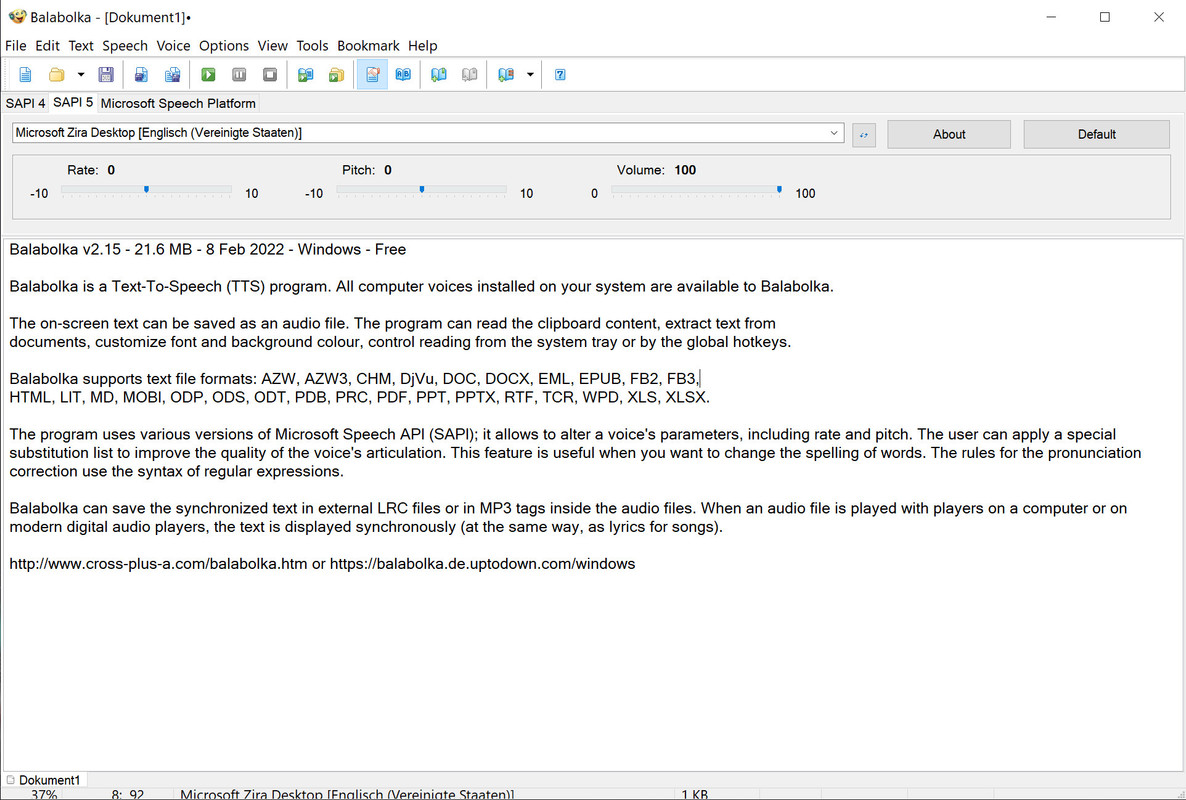Viewport: 1186px width, 800px height.
Task: Click the small refresh voice button beside dropdown
Action: click(x=864, y=135)
